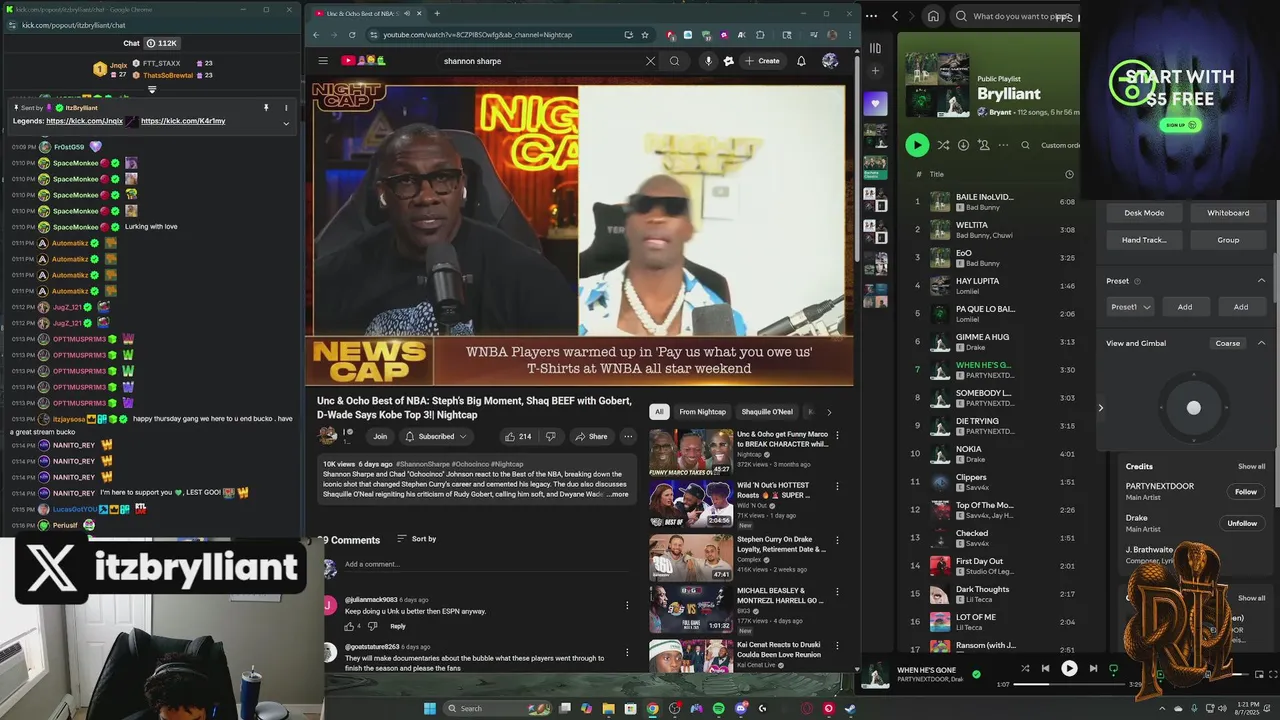Search within the Brylliant playlist
The width and height of the screenshot is (1280, 720).
(1025, 145)
